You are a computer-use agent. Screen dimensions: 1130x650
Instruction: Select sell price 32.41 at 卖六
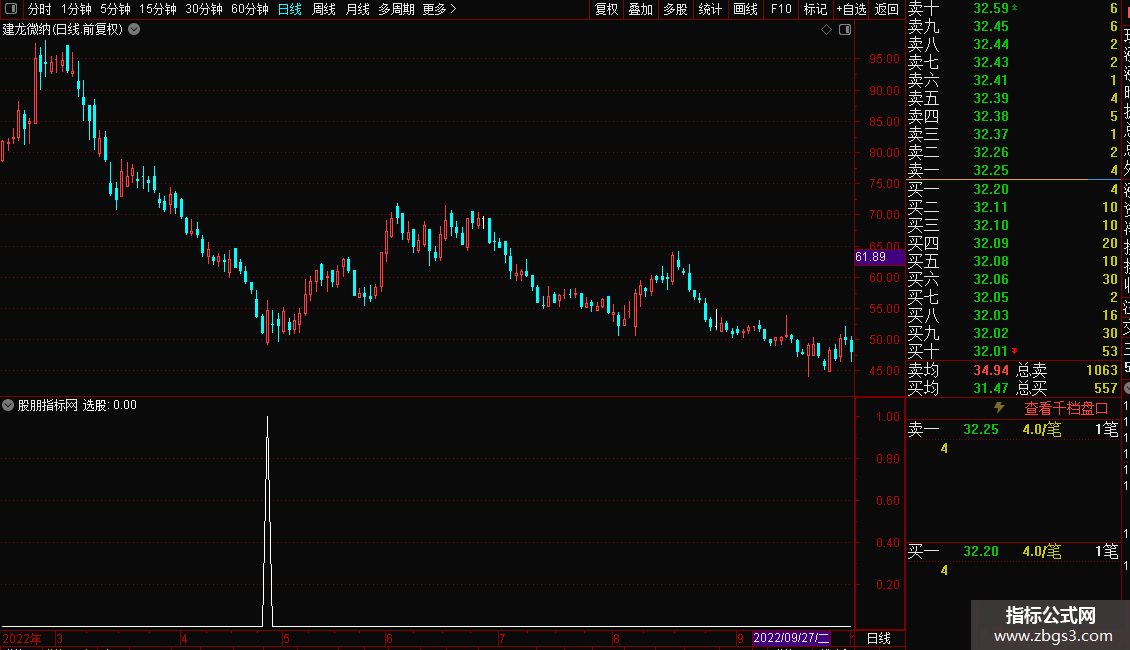coord(991,81)
